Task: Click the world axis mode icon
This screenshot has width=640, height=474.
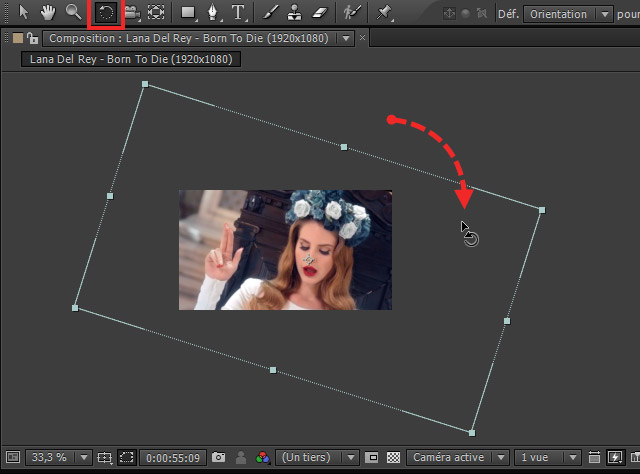Action: pyautogui.click(x=465, y=14)
